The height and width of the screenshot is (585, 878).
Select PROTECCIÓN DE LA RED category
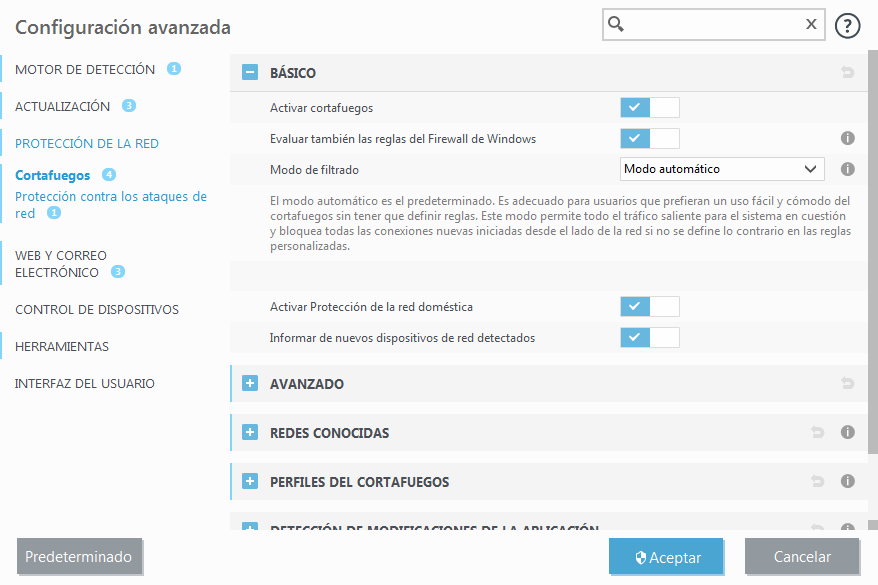pyautogui.click(x=87, y=143)
